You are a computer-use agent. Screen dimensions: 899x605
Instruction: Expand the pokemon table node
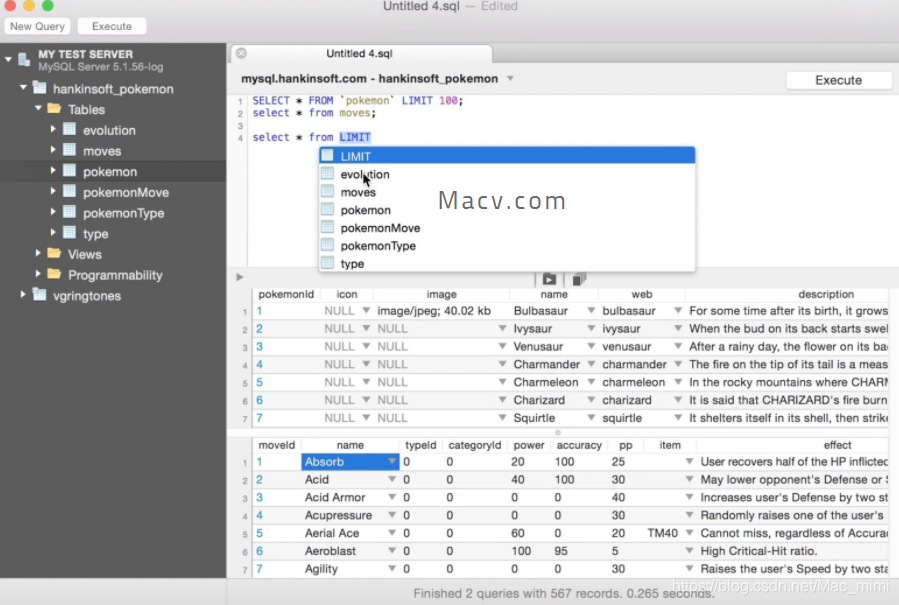click(53, 171)
